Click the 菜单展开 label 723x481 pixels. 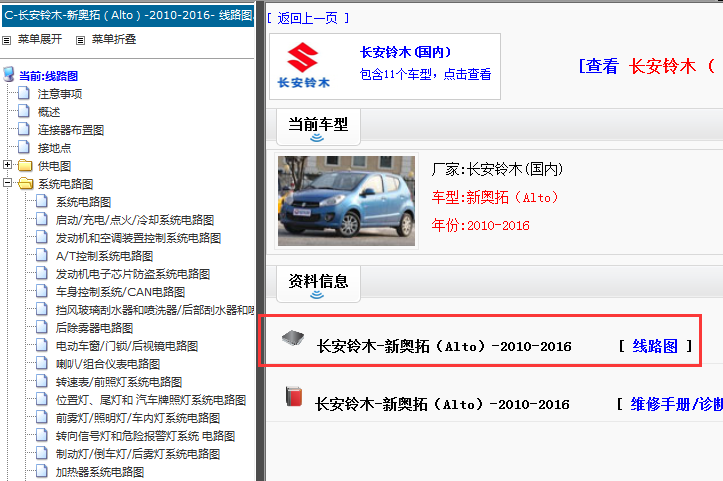tap(40, 40)
